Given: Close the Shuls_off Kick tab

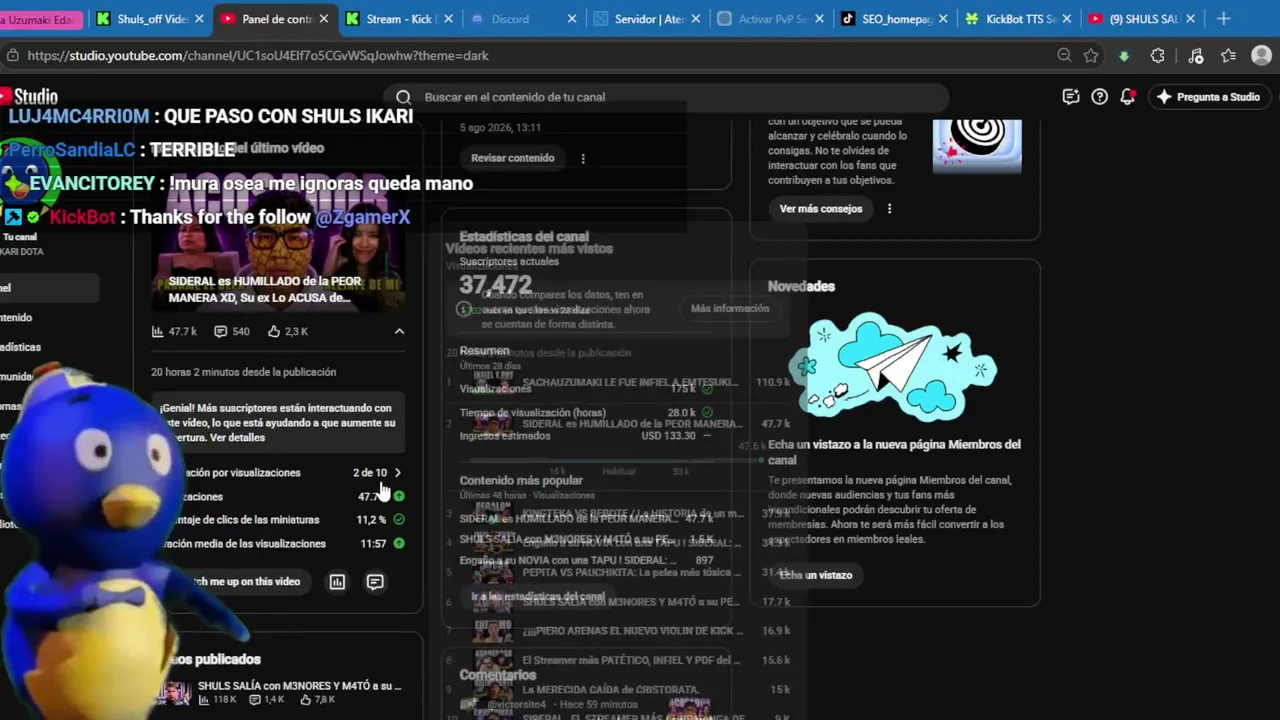Looking at the screenshot, I should [199, 19].
